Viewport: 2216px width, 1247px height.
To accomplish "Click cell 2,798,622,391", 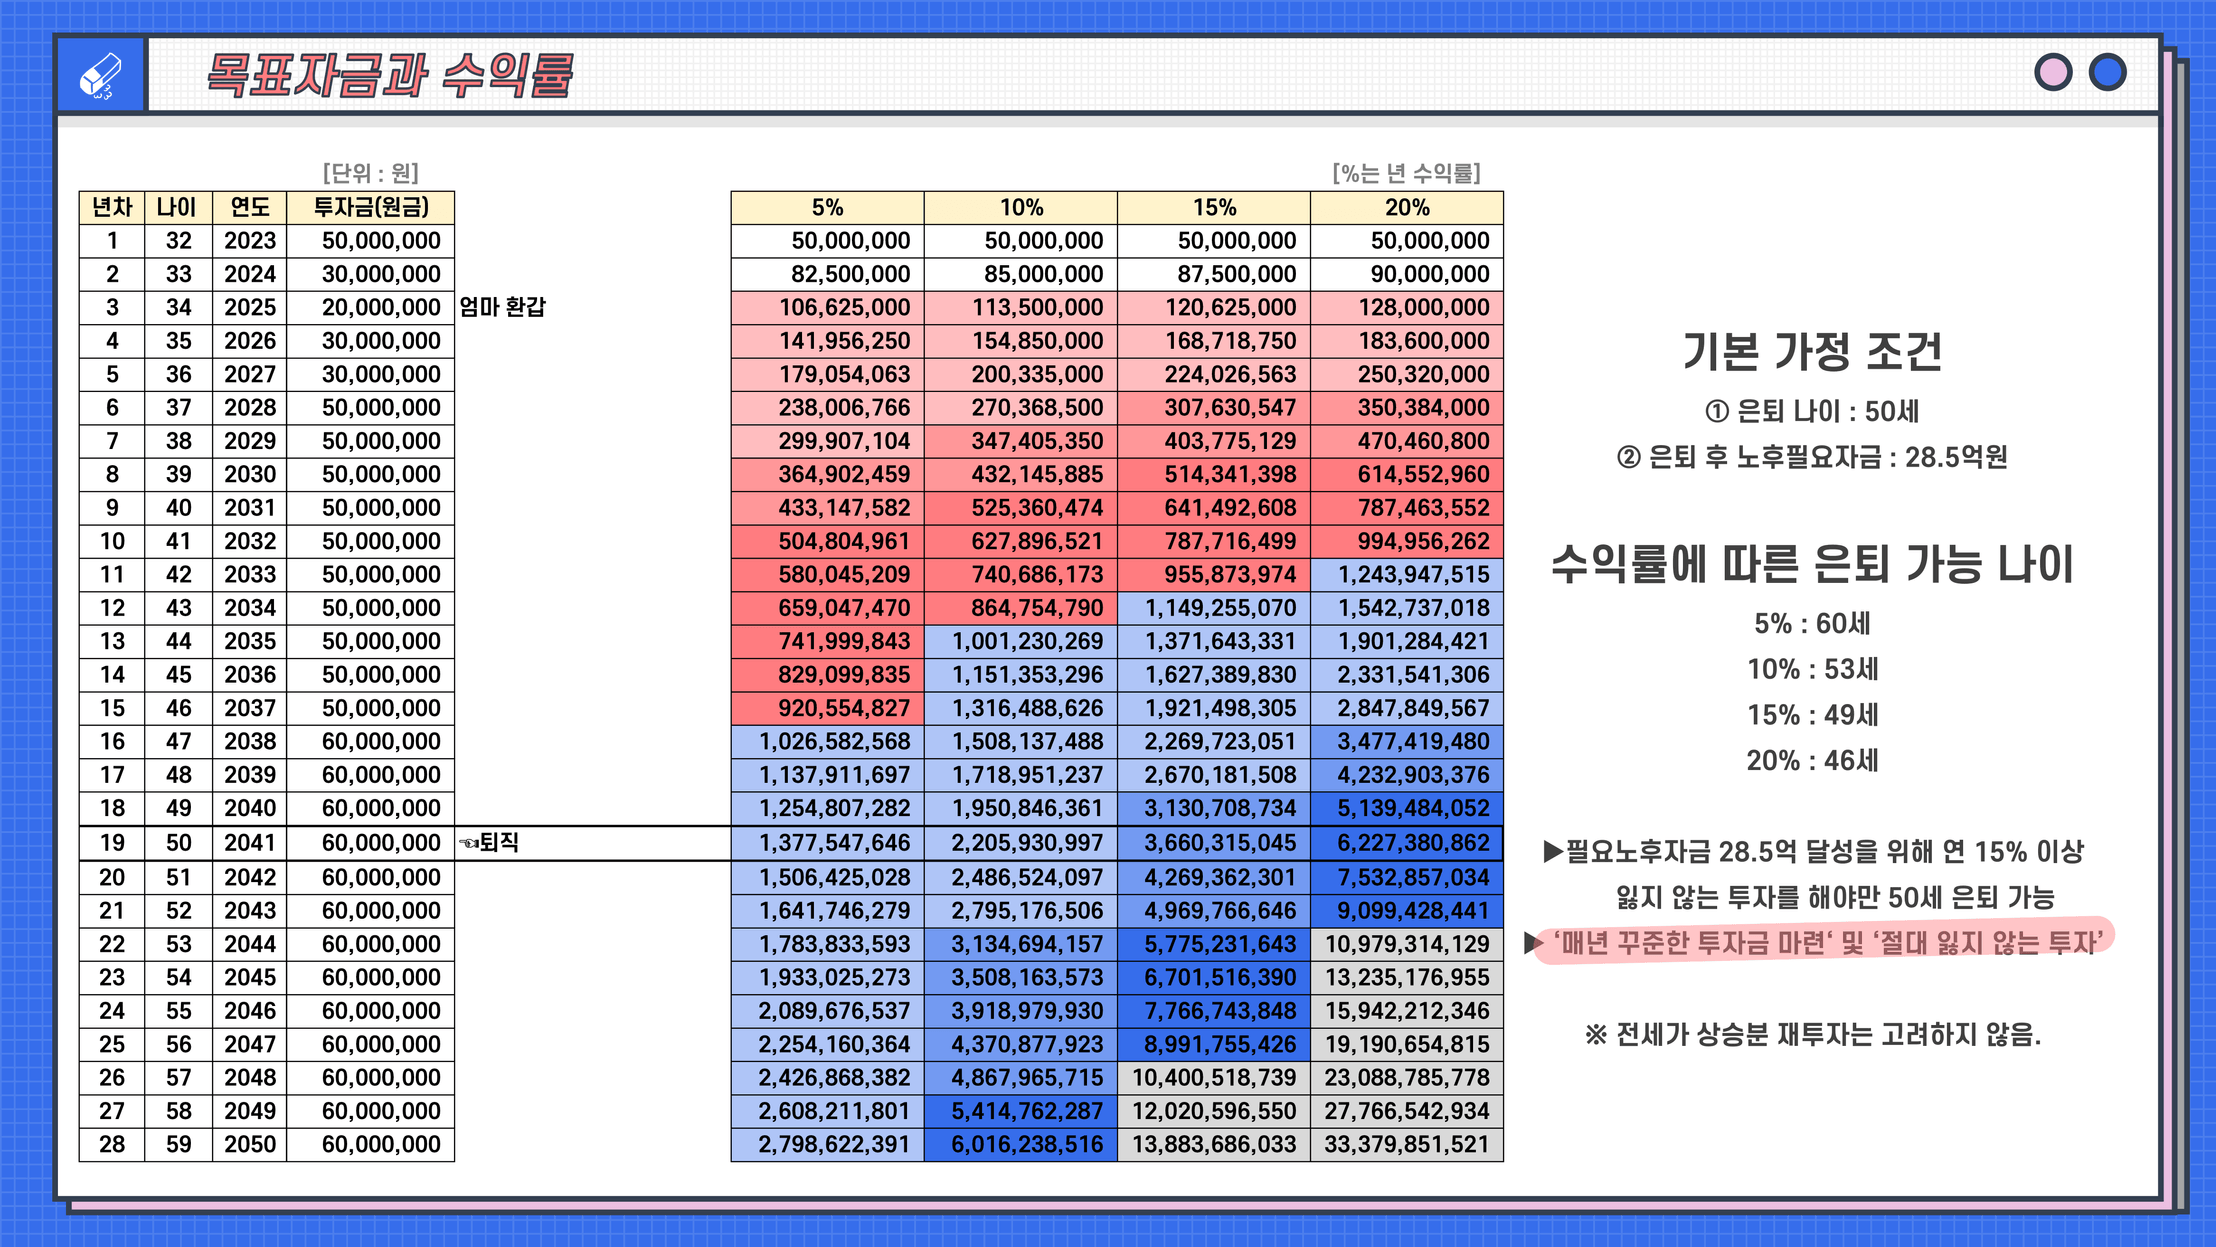I will 827,1144.
